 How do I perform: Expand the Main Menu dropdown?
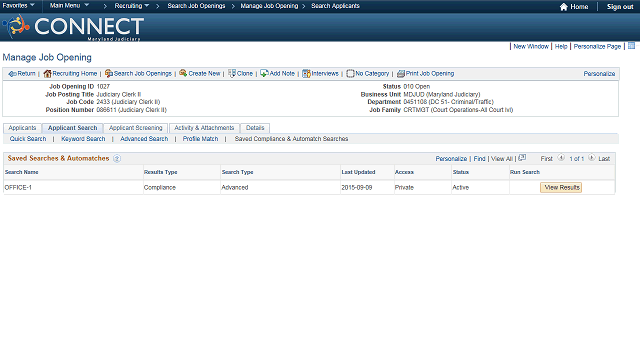point(69,6)
